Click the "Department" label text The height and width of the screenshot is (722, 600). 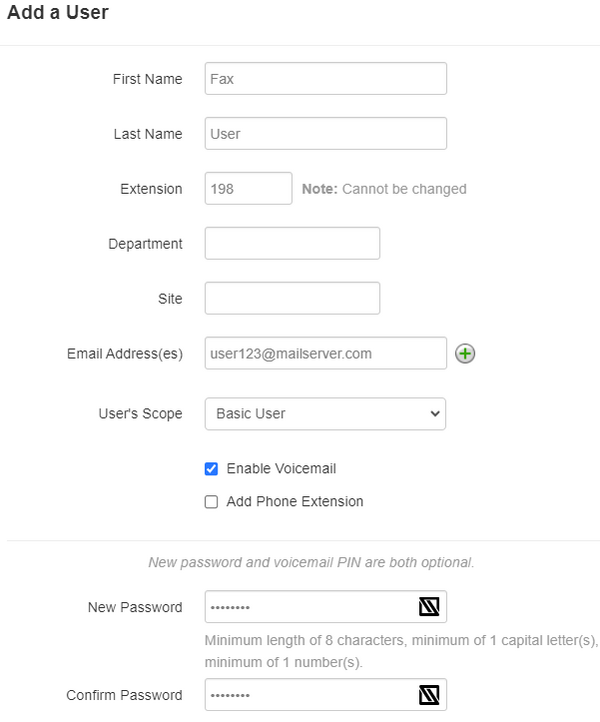coord(145,243)
